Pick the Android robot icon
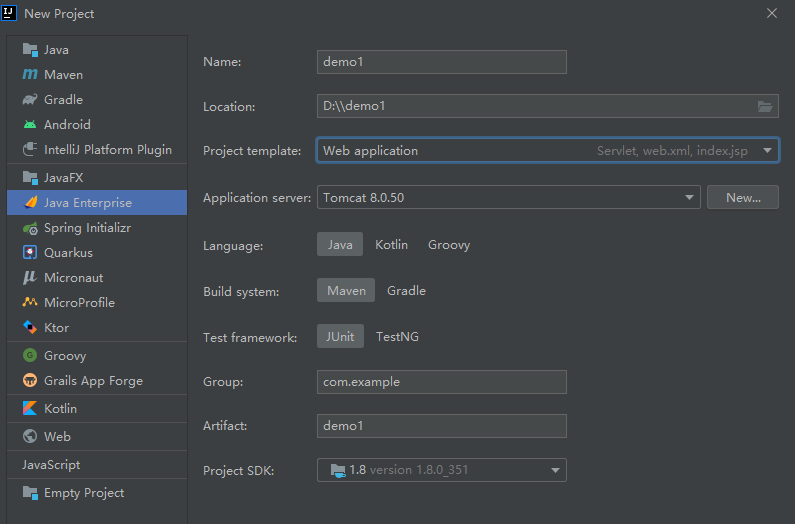This screenshot has height=524, width=795. click(x=30, y=124)
